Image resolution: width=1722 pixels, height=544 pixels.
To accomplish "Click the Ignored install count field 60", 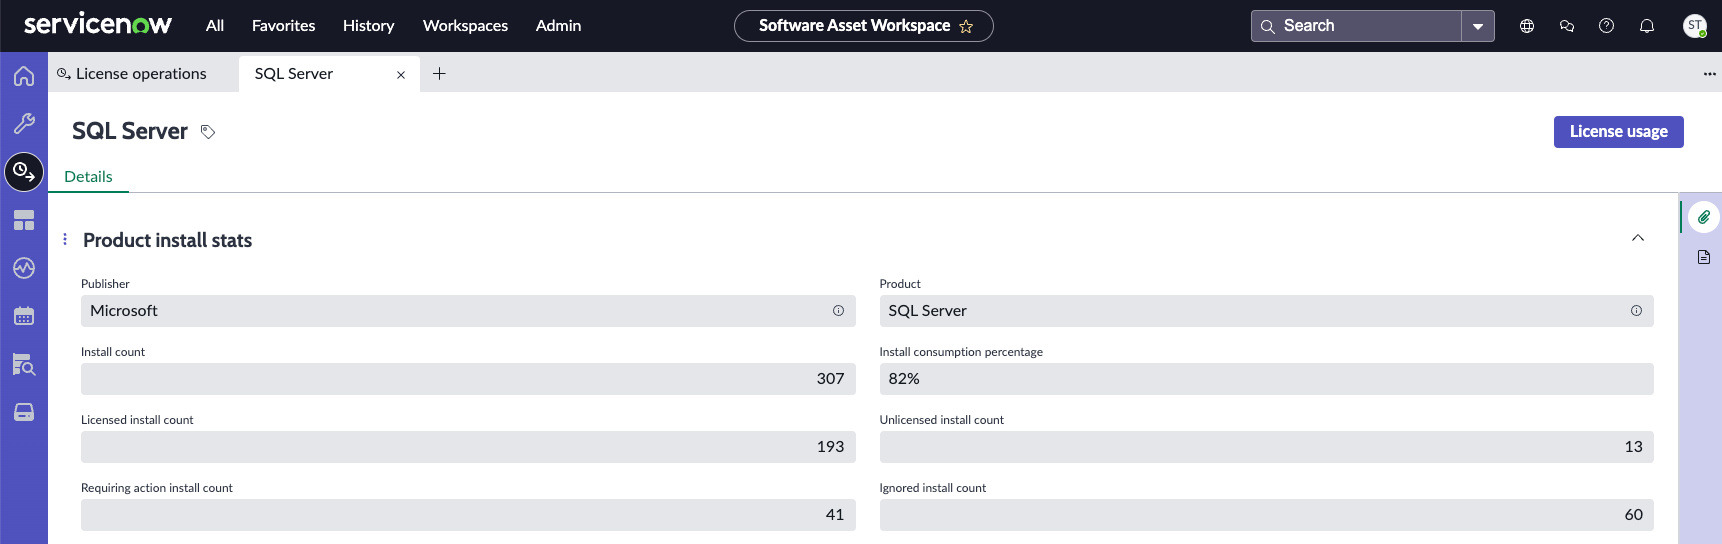I will pos(1266,515).
